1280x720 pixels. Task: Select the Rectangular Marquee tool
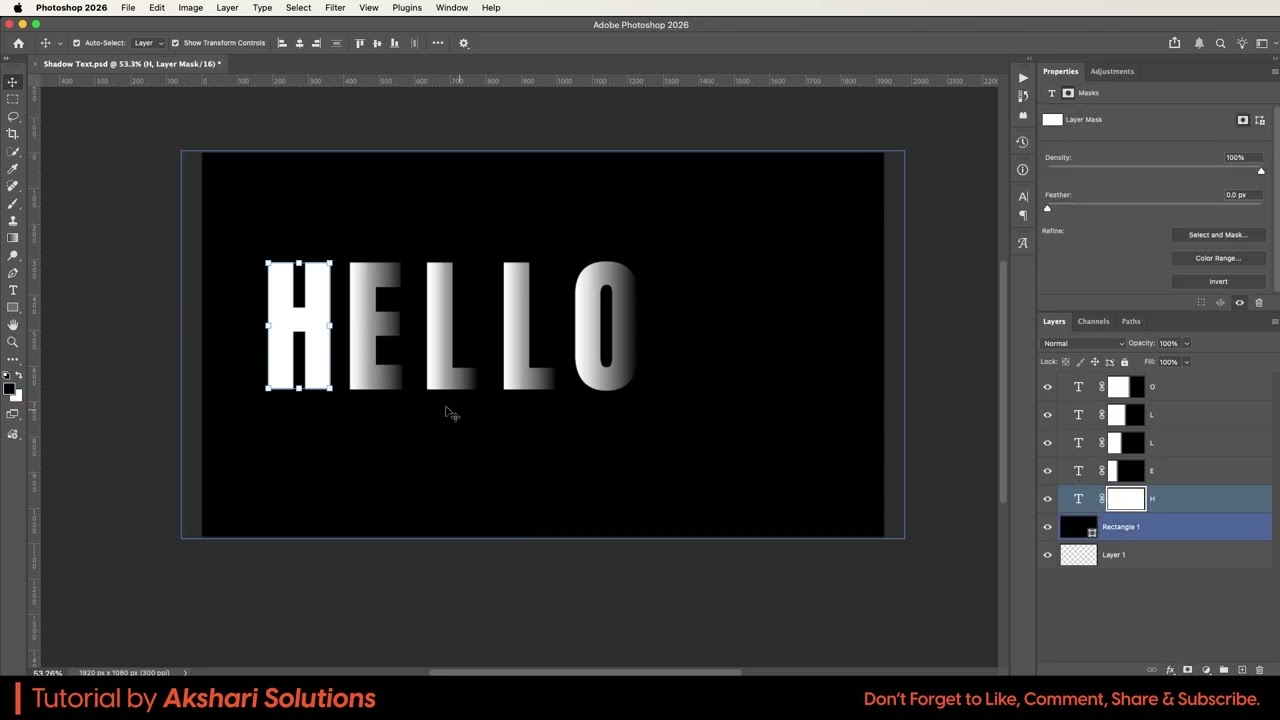click(13, 99)
